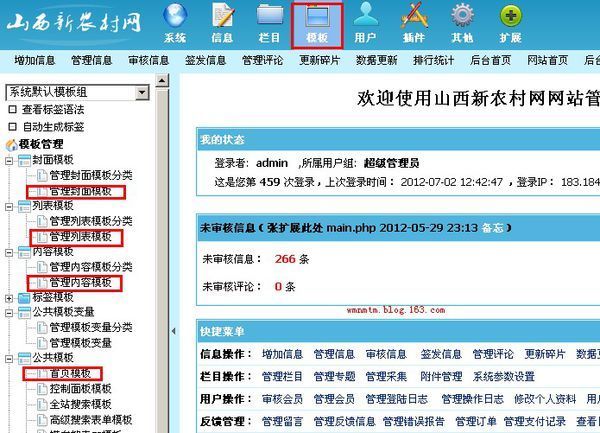Open 管理评论 in the sub-navigation bar
This screenshot has width=600, height=433.
[x=263, y=60]
